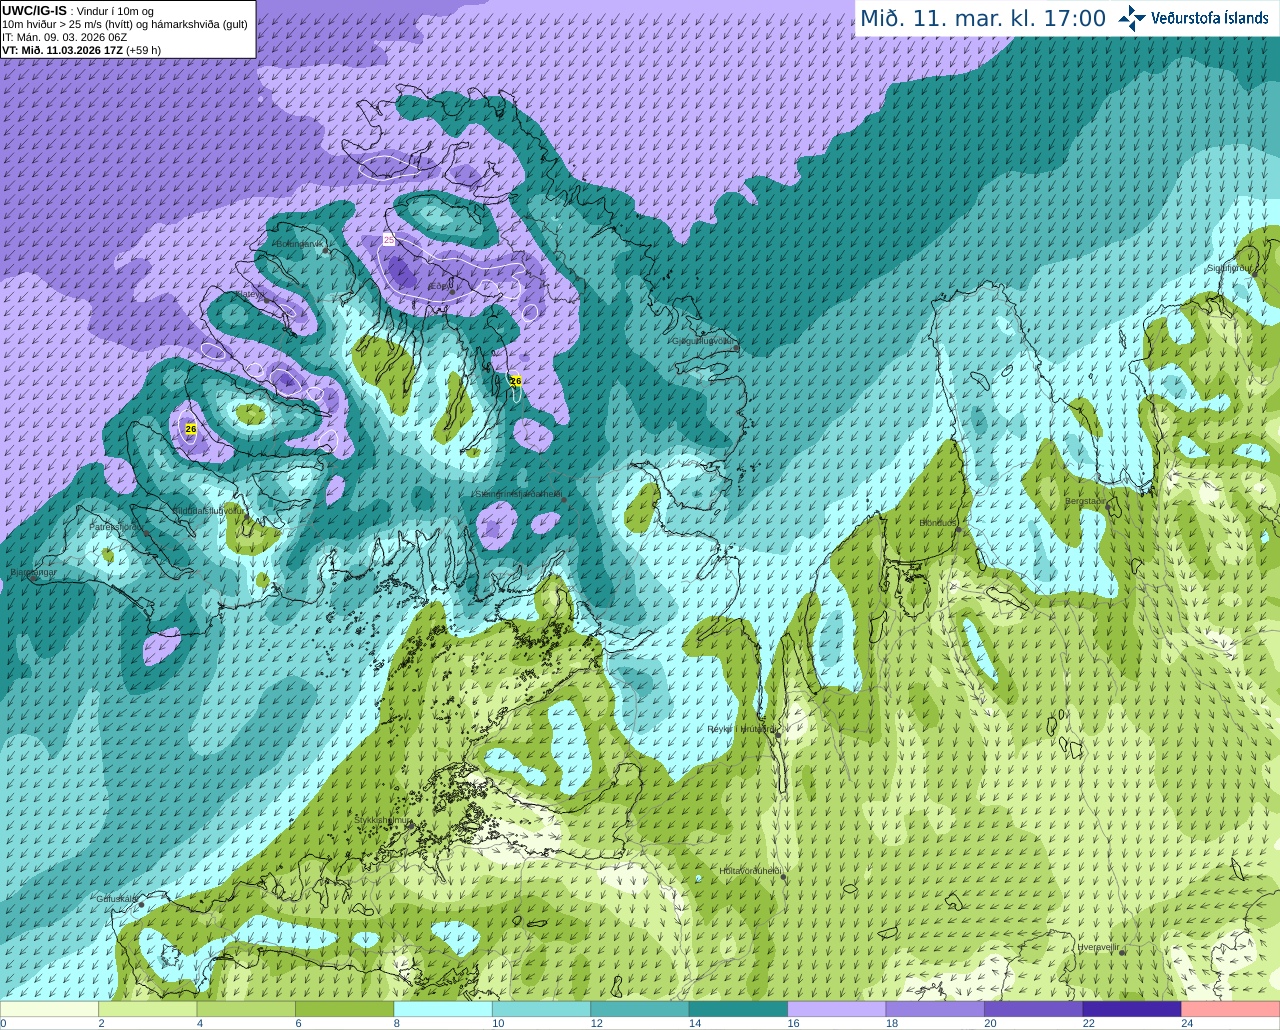Click the light cyan 8–10 m/s legend swatch
This screenshot has width=1280, height=1030.
click(443, 1008)
